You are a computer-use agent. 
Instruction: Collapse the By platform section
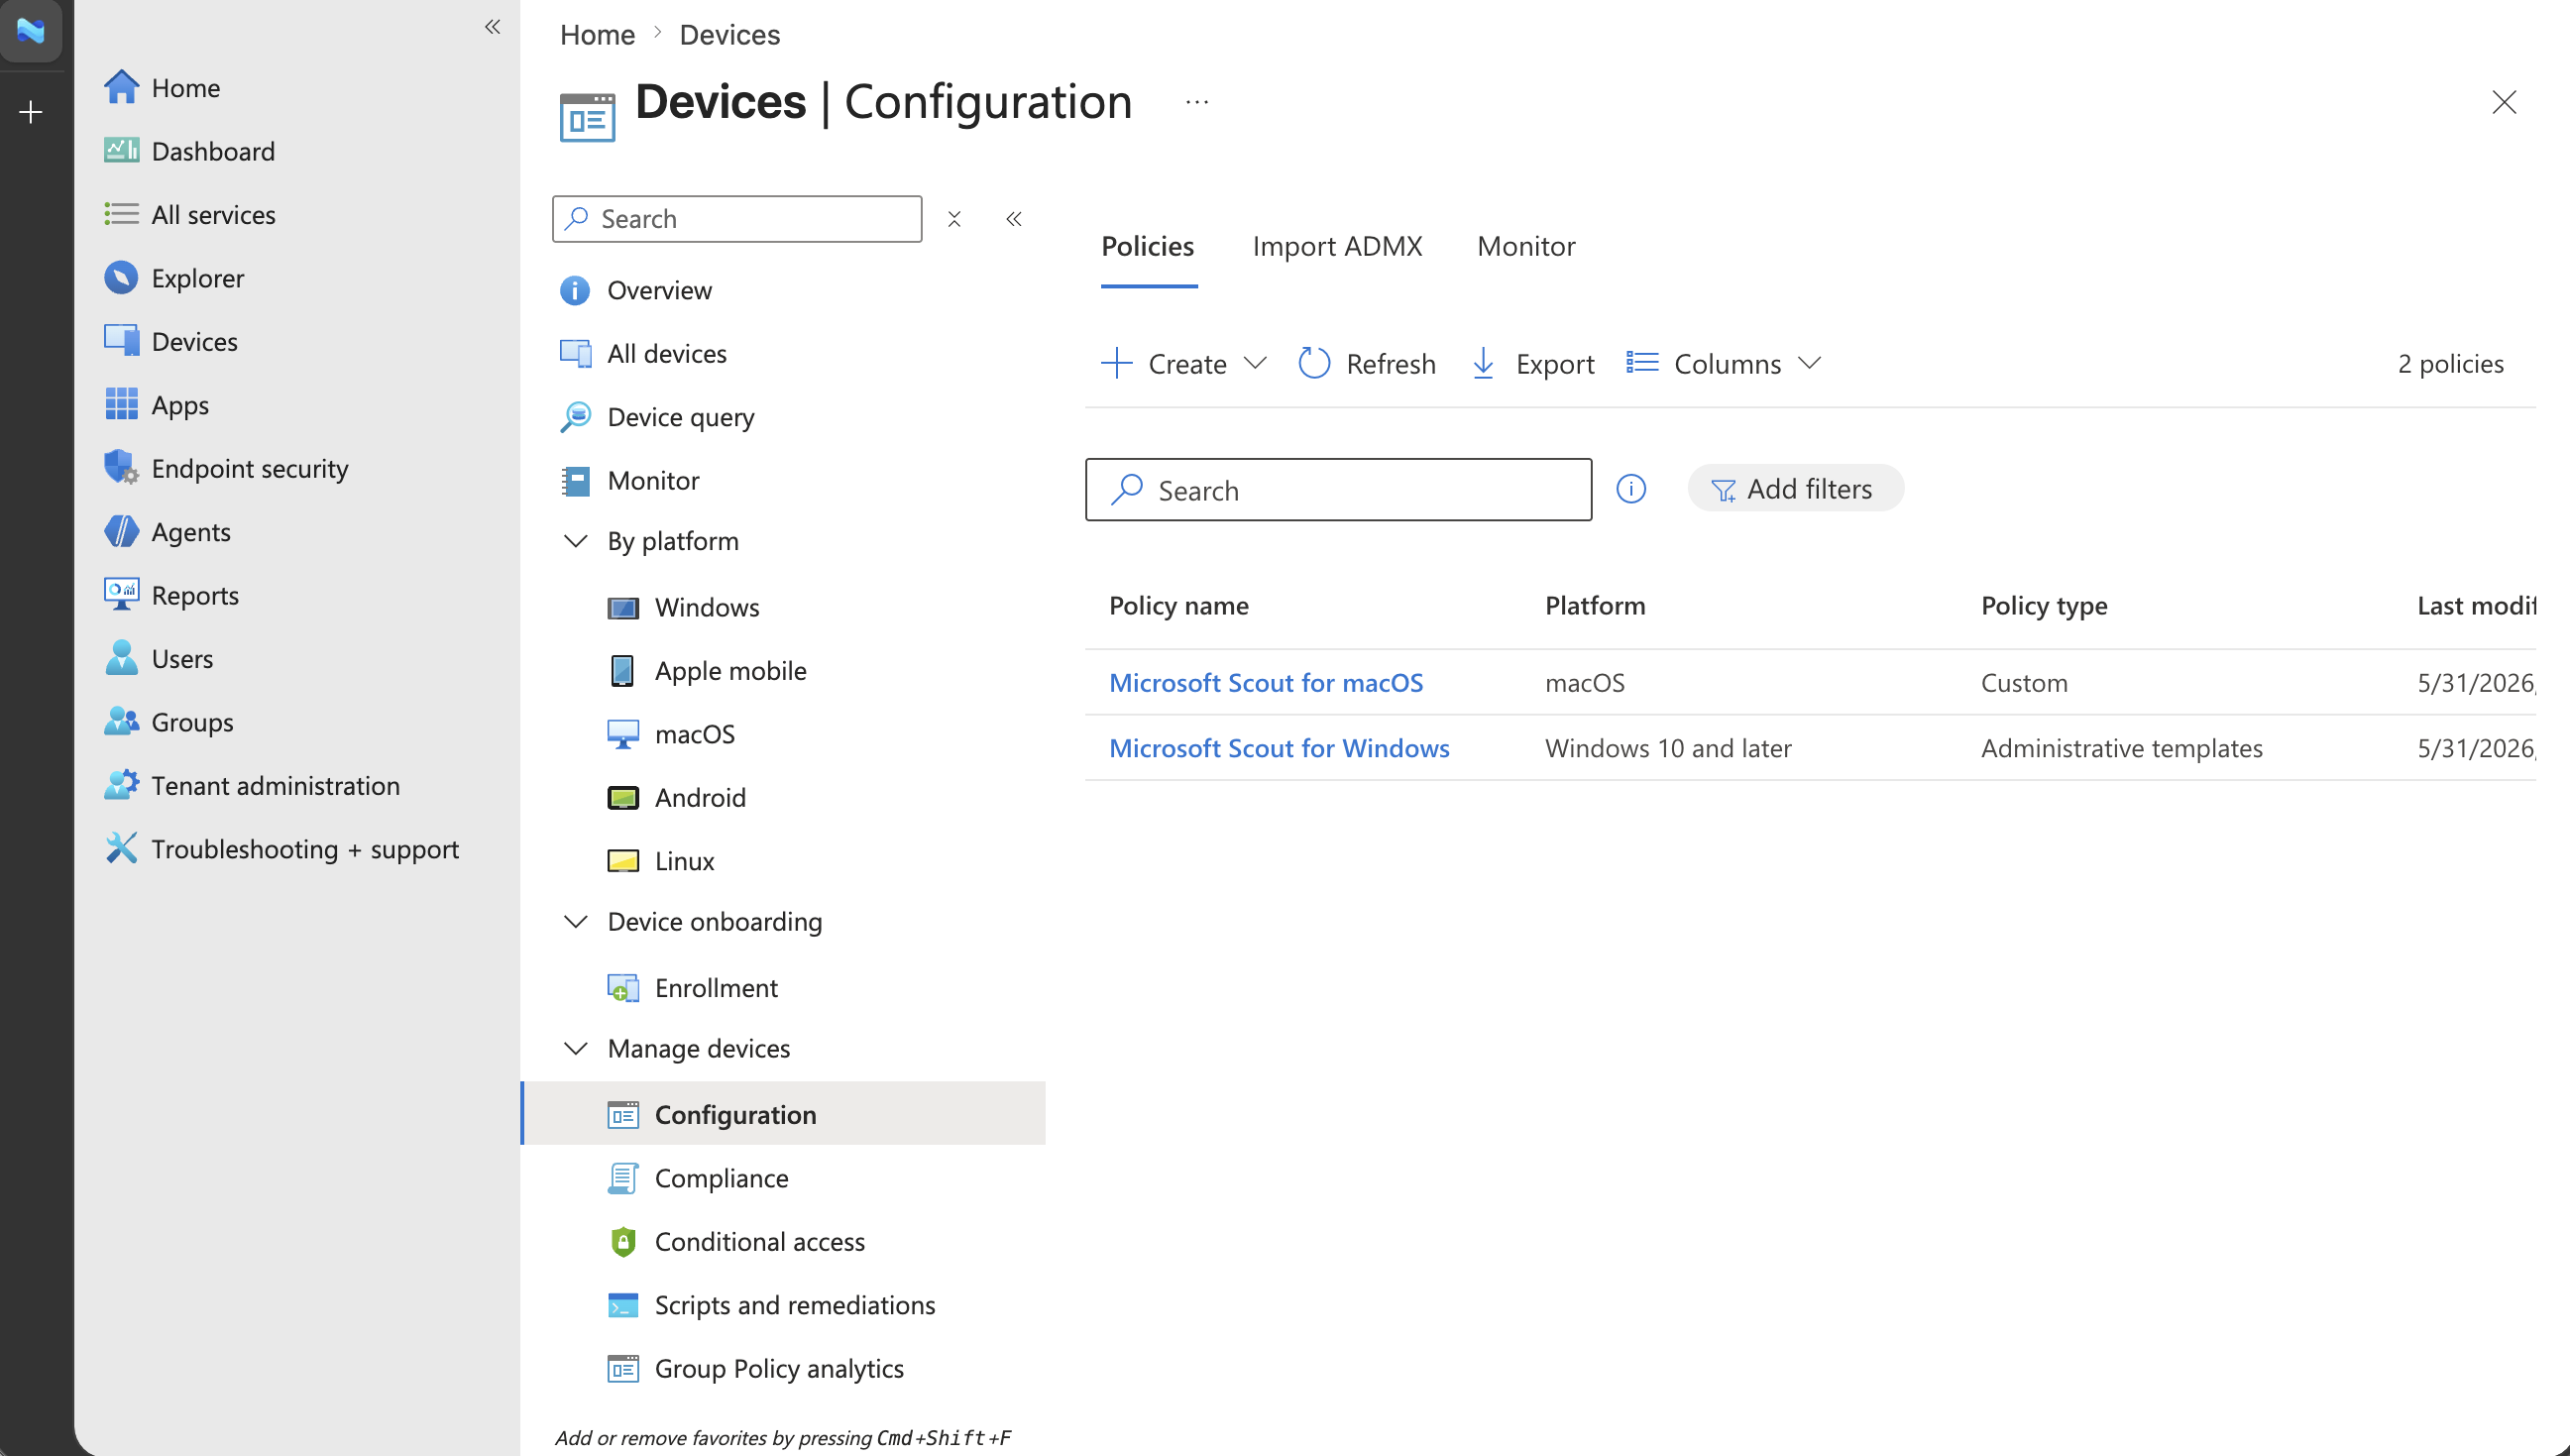[x=576, y=541]
